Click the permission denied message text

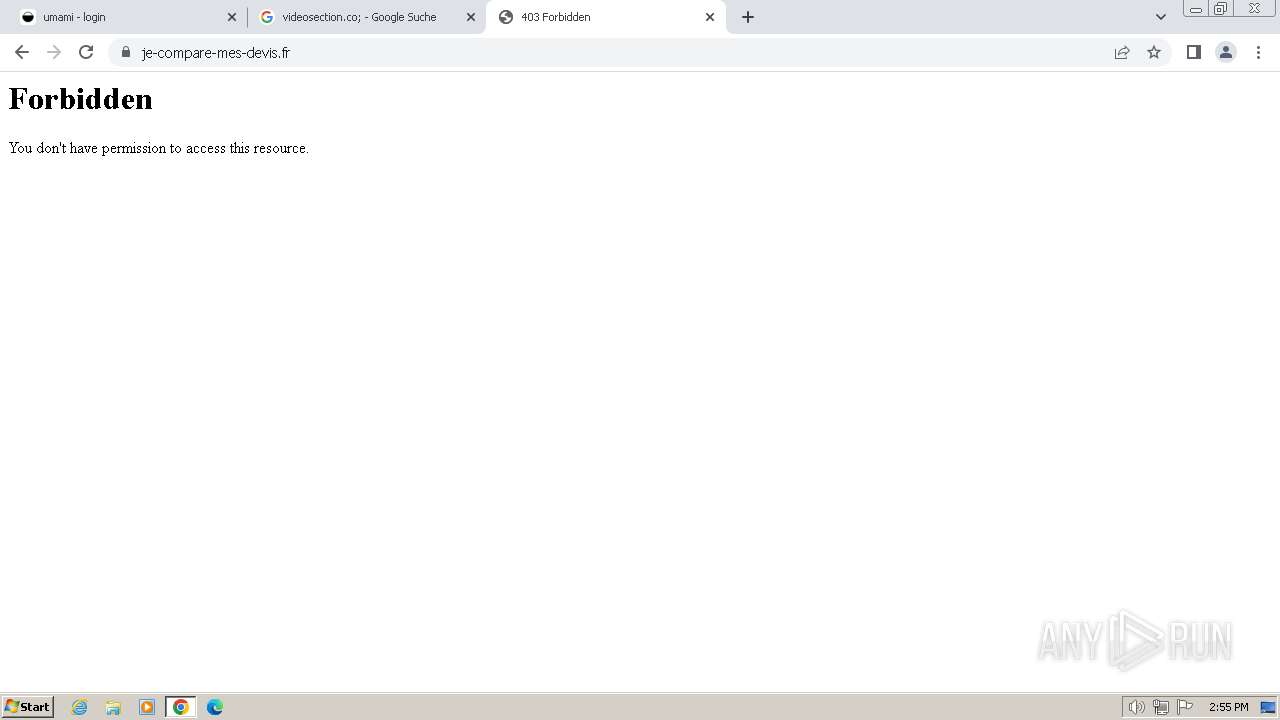159,148
